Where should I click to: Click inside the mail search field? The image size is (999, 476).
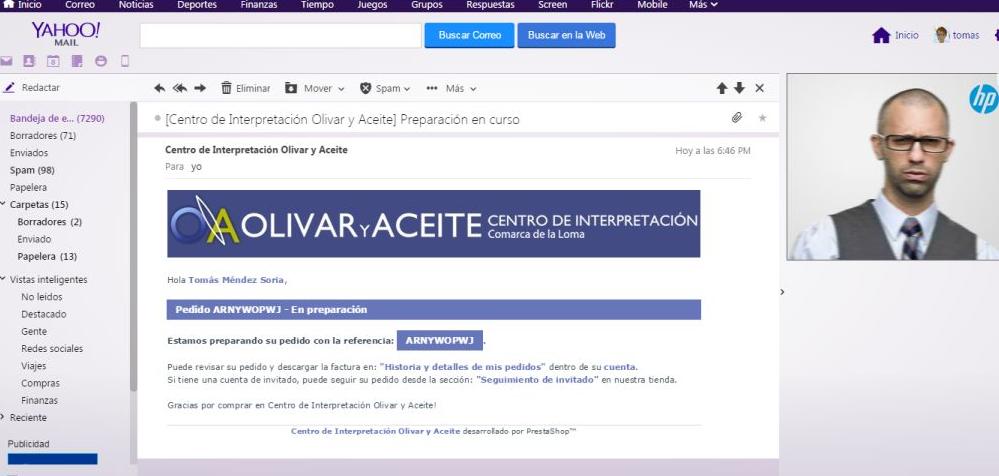coord(280,36)
